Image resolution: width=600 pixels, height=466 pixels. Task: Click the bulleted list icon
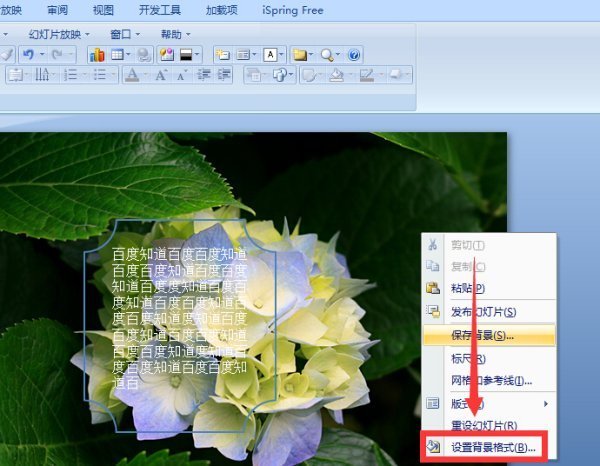[100, 75]
